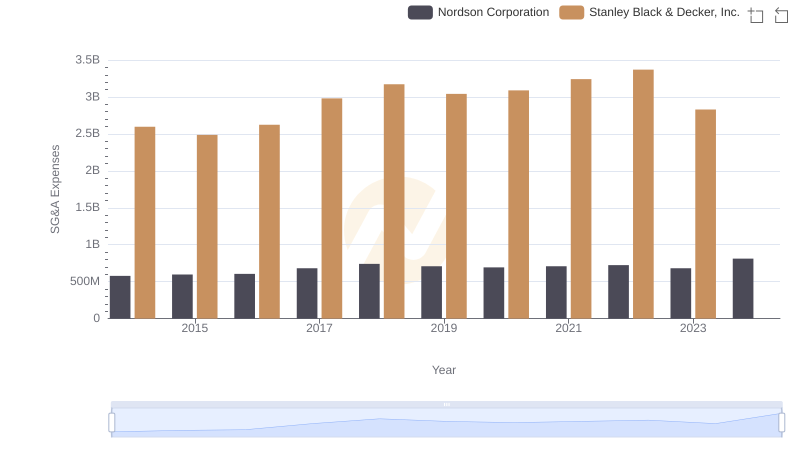Select the Nordson bar for 2018
The image size is (800, 461).
369,291
